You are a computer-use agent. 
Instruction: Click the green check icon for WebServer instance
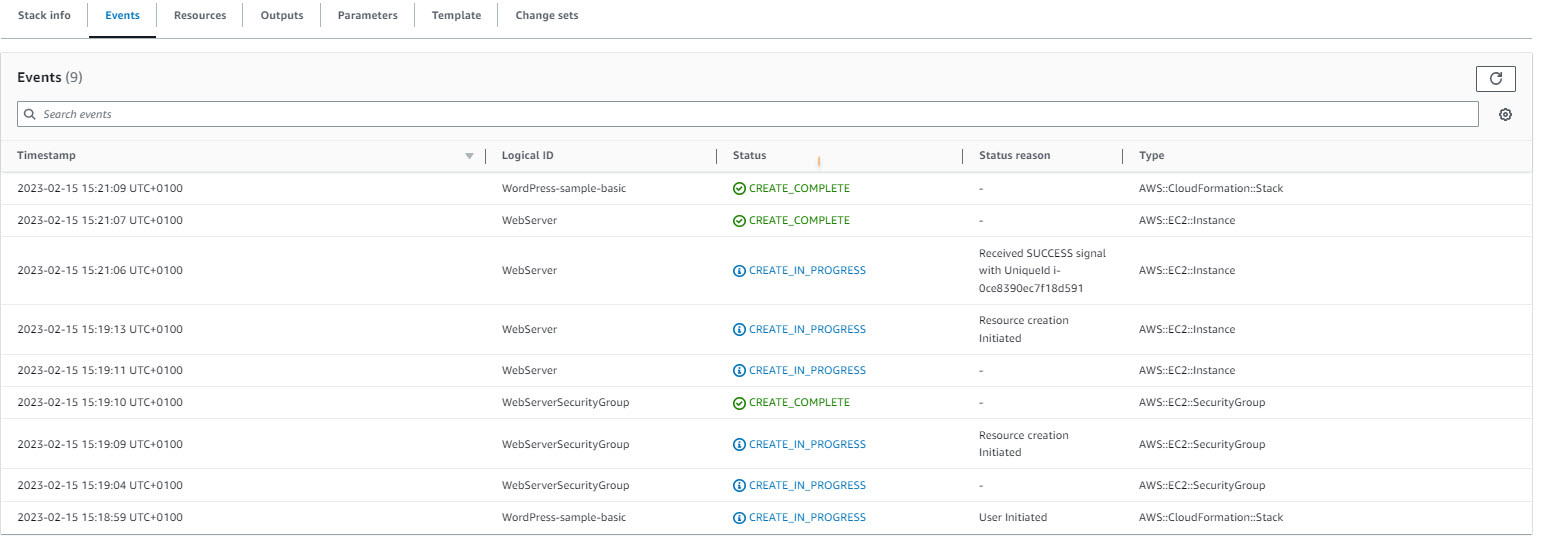739,221
